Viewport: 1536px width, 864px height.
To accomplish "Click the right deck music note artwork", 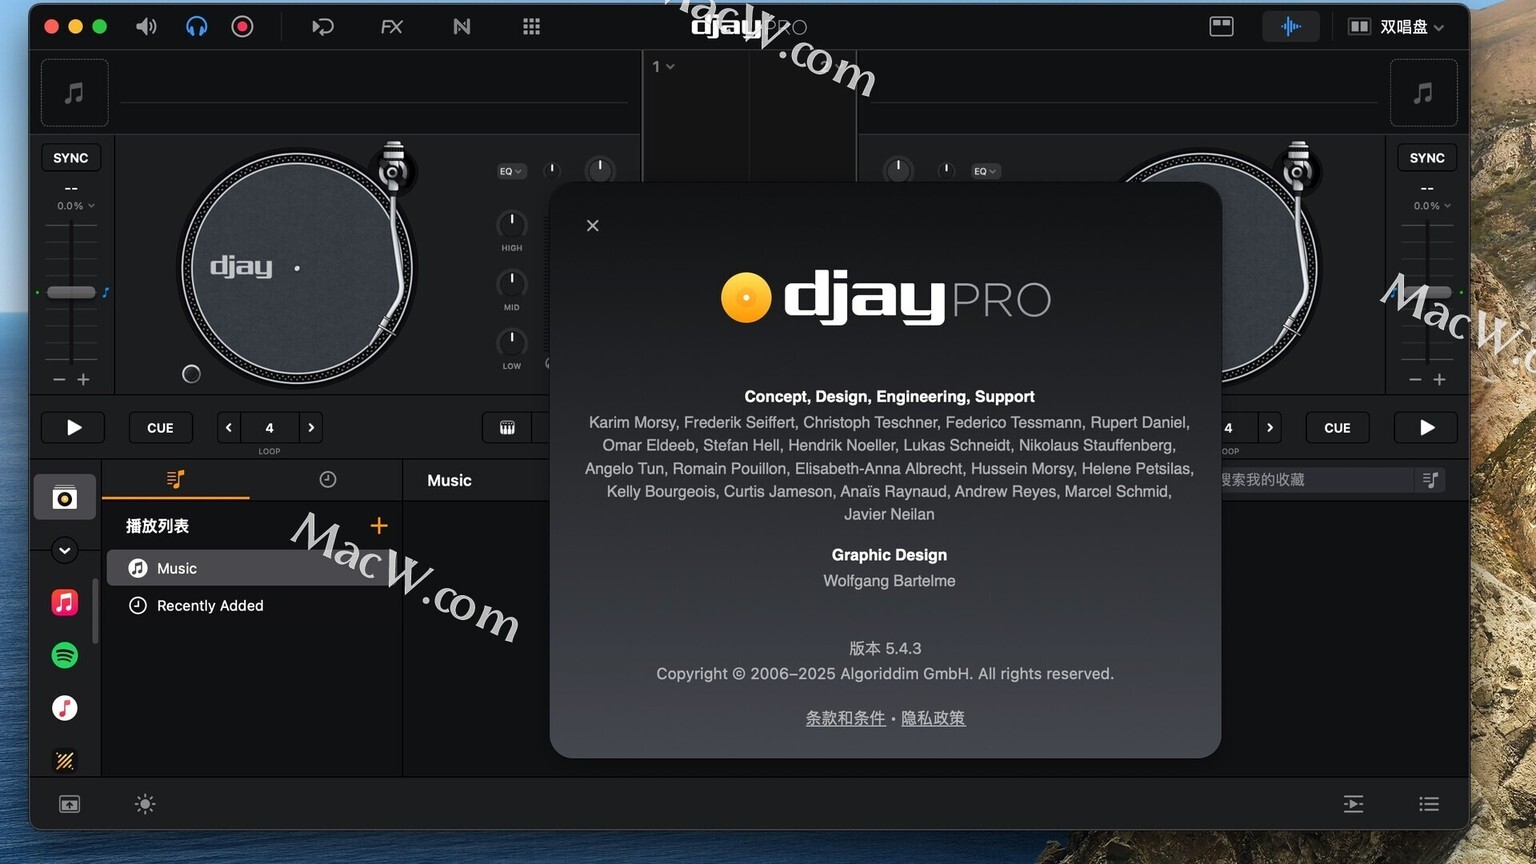I will (x=1424, y=93).
